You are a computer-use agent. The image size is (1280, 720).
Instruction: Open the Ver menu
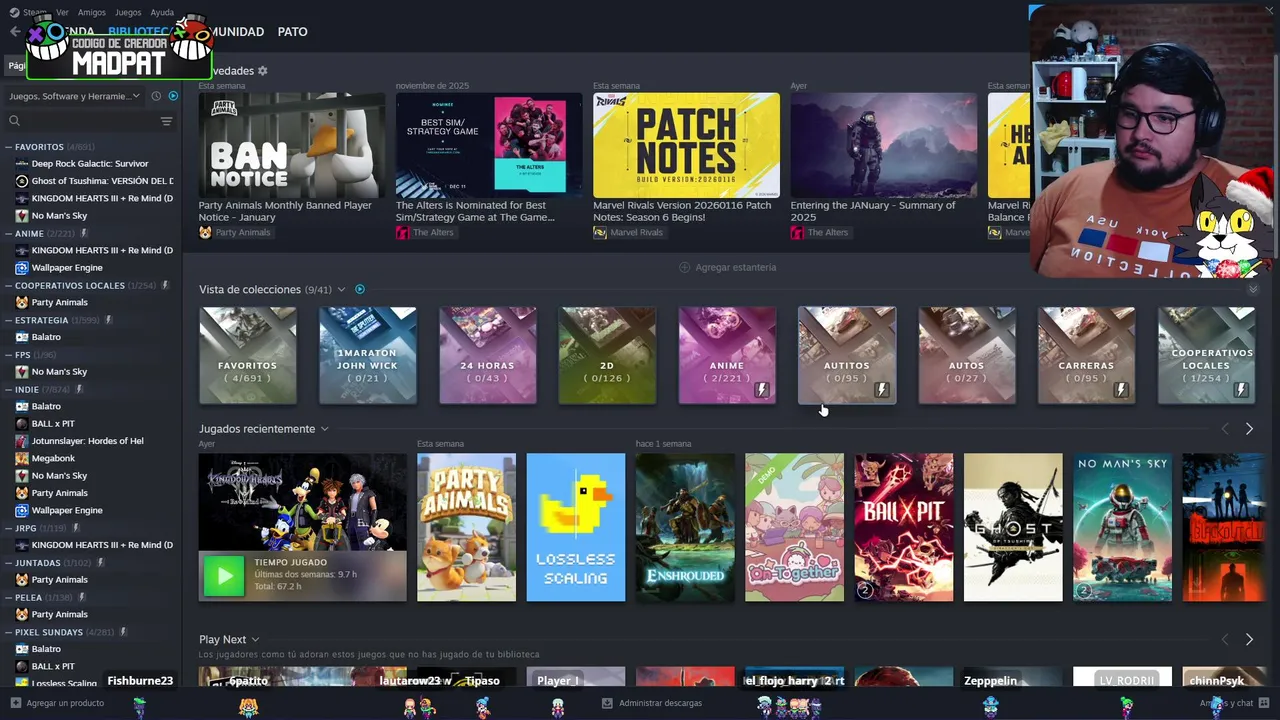click(62, 12)
